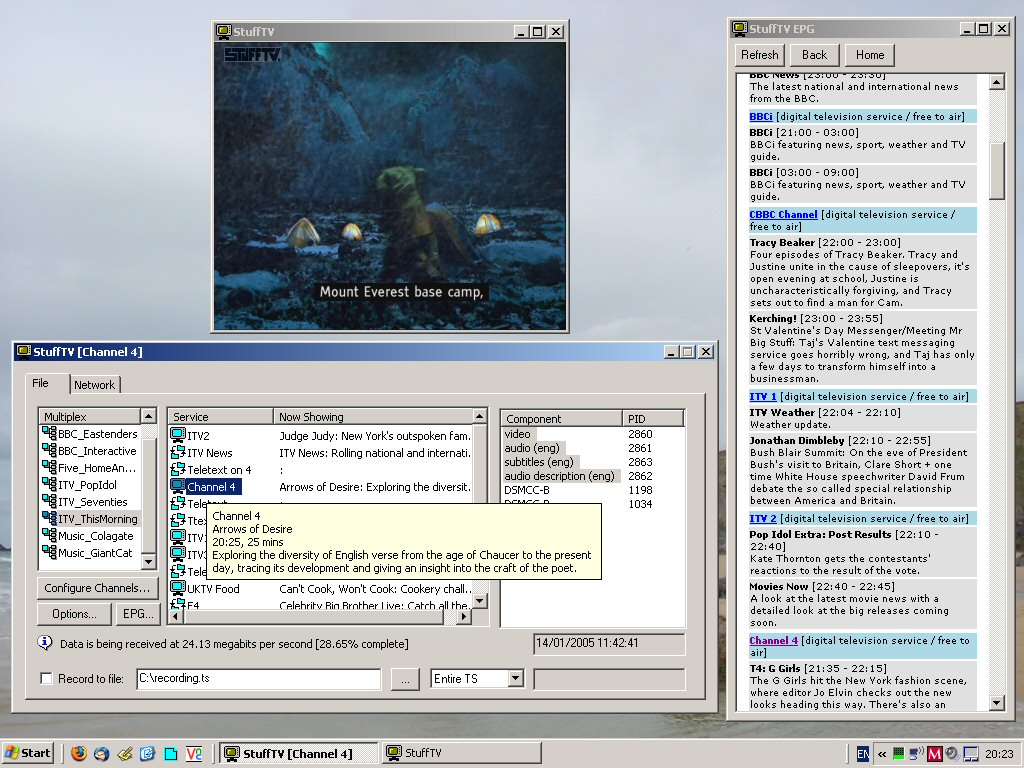Click the Music_GiantCat multiplex icon
Viewport: 1024px width, 768px height.
coord(49,552)
